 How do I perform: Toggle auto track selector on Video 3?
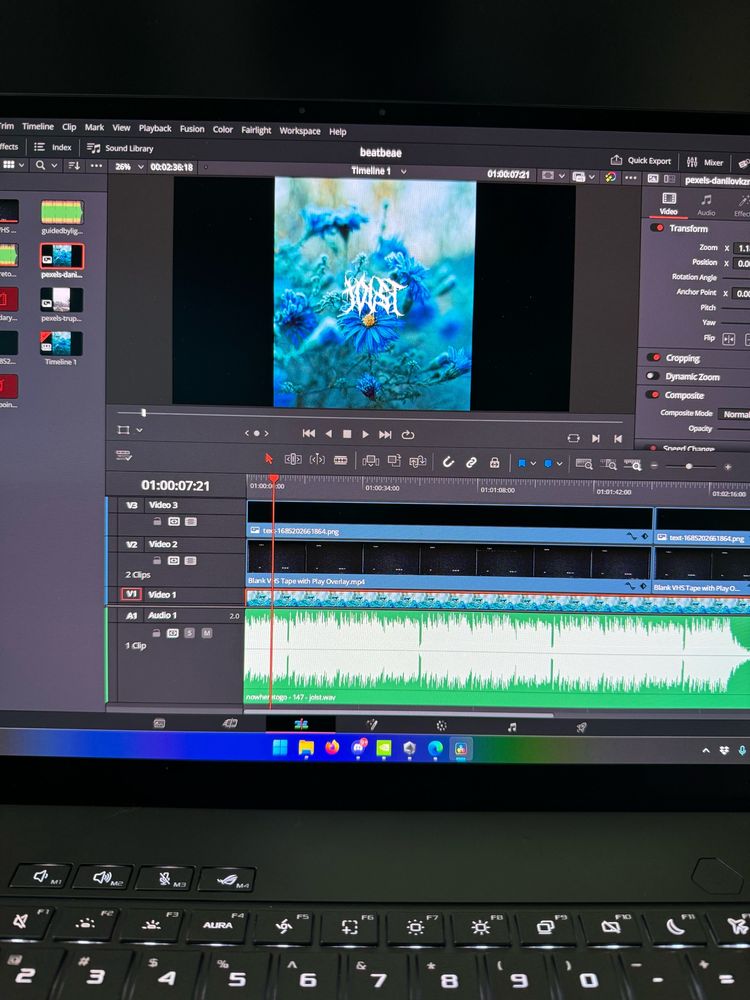(x=173, y=521)
